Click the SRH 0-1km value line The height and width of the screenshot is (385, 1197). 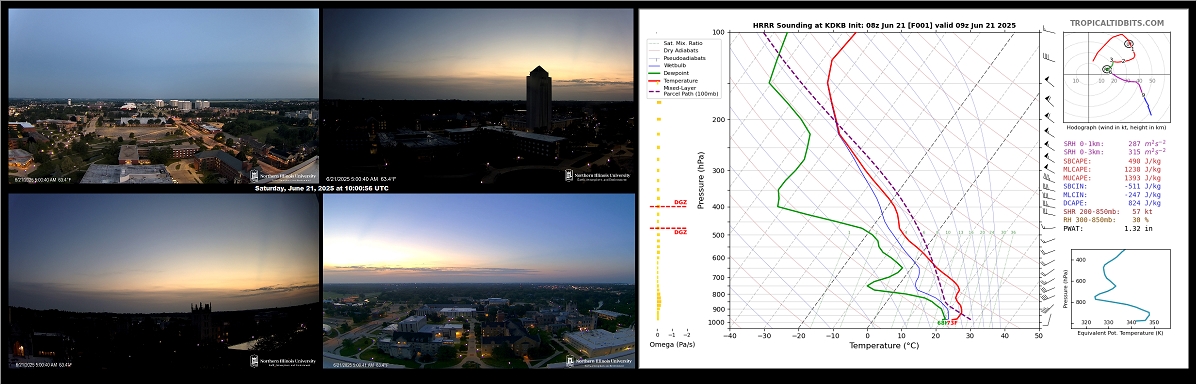(1114, 143)
